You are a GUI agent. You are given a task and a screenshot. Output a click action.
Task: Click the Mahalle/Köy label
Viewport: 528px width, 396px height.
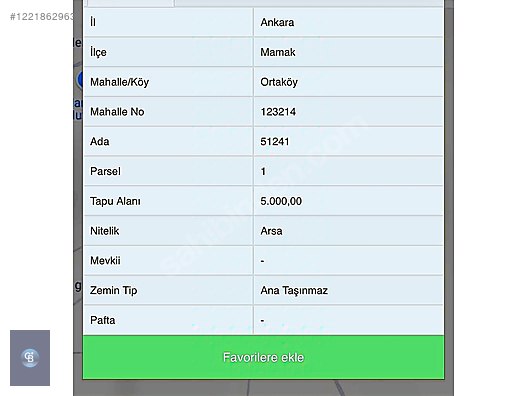(x=120, y=82)
